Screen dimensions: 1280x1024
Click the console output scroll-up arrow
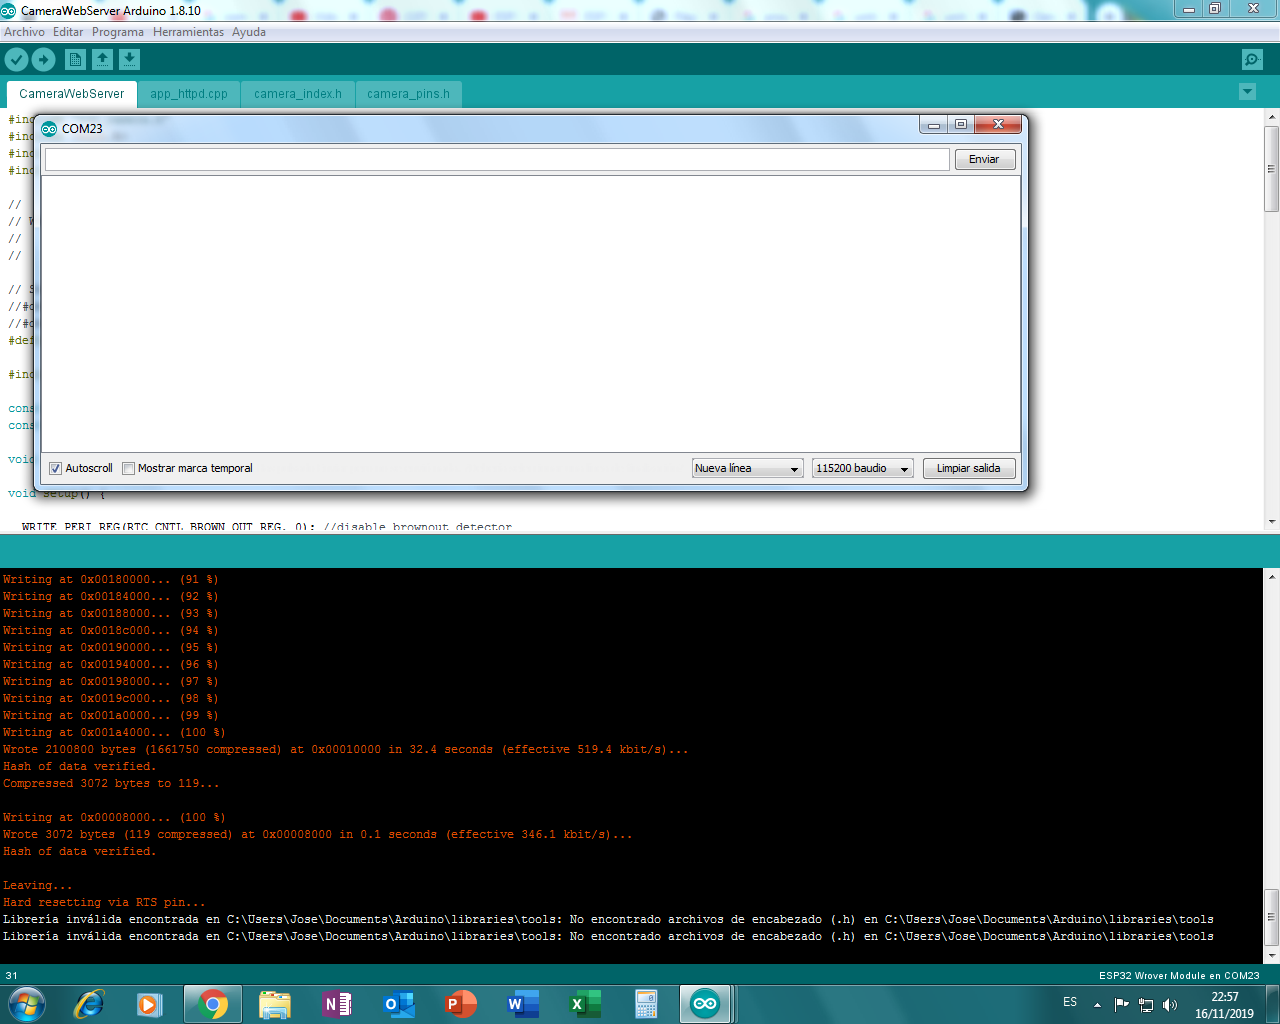pos(1272,577)
